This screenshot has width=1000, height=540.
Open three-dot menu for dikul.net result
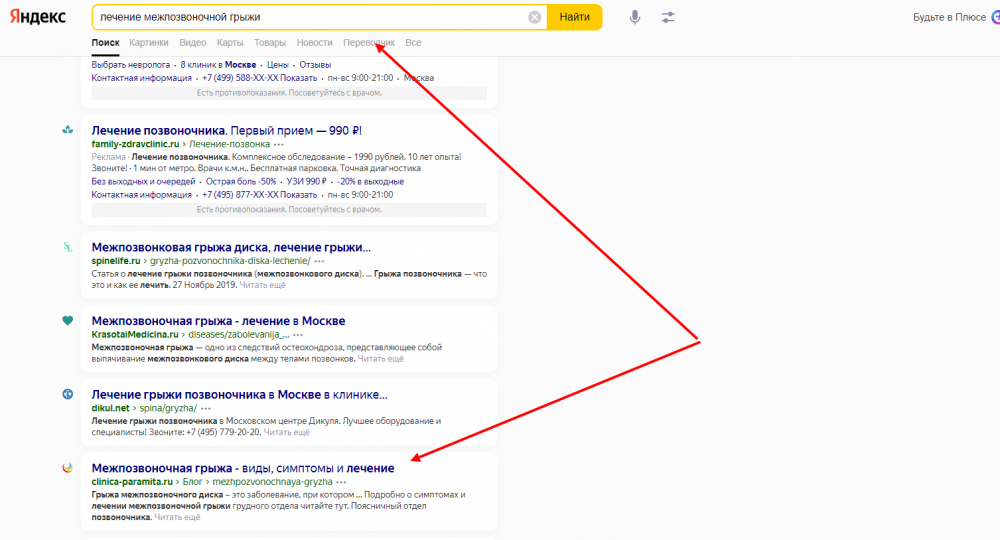coord(205,408)
